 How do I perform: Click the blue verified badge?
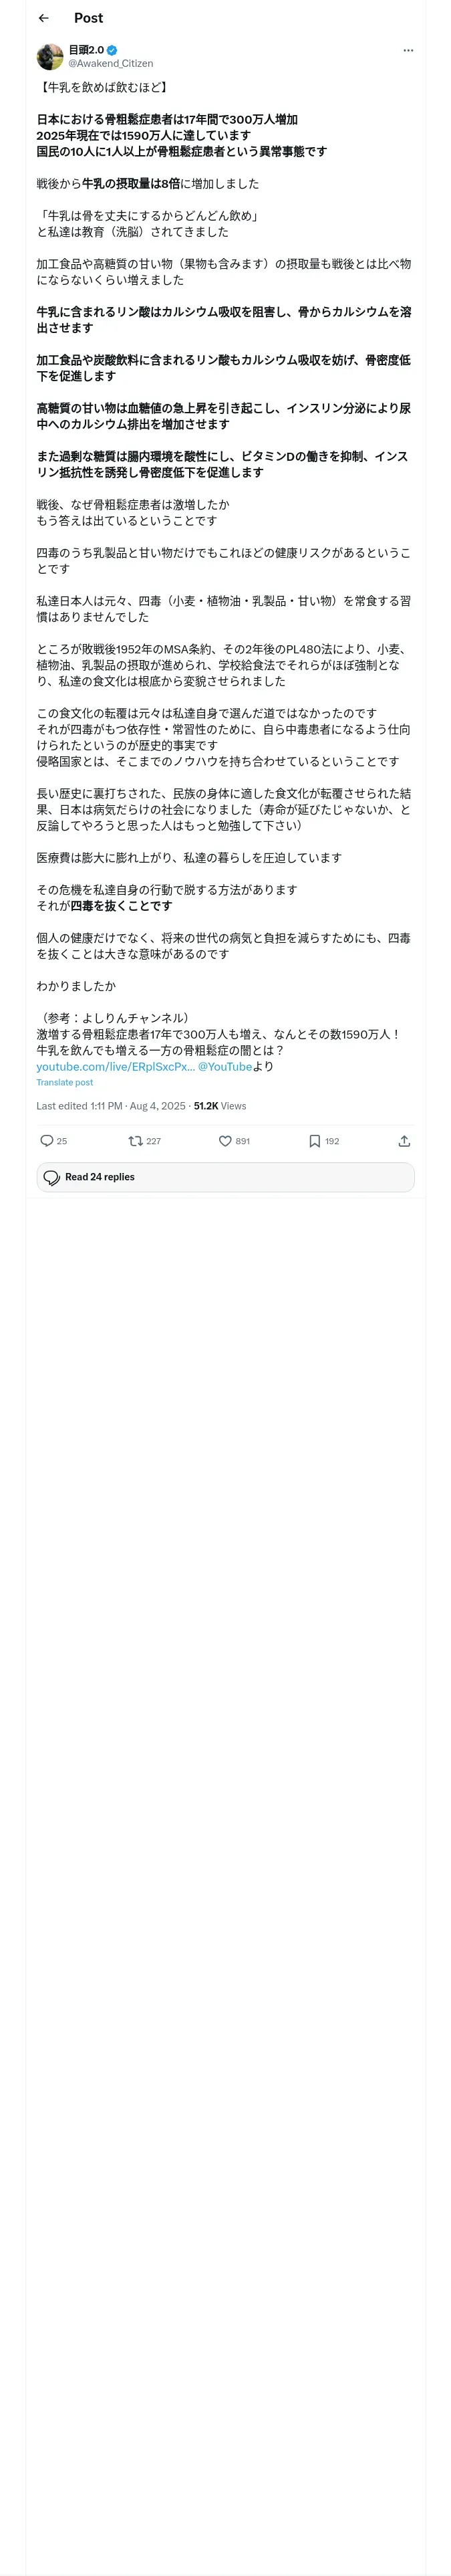(112, 50)
